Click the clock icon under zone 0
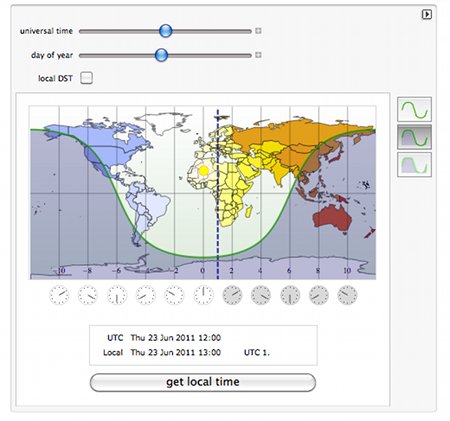 tap(203, 295)
